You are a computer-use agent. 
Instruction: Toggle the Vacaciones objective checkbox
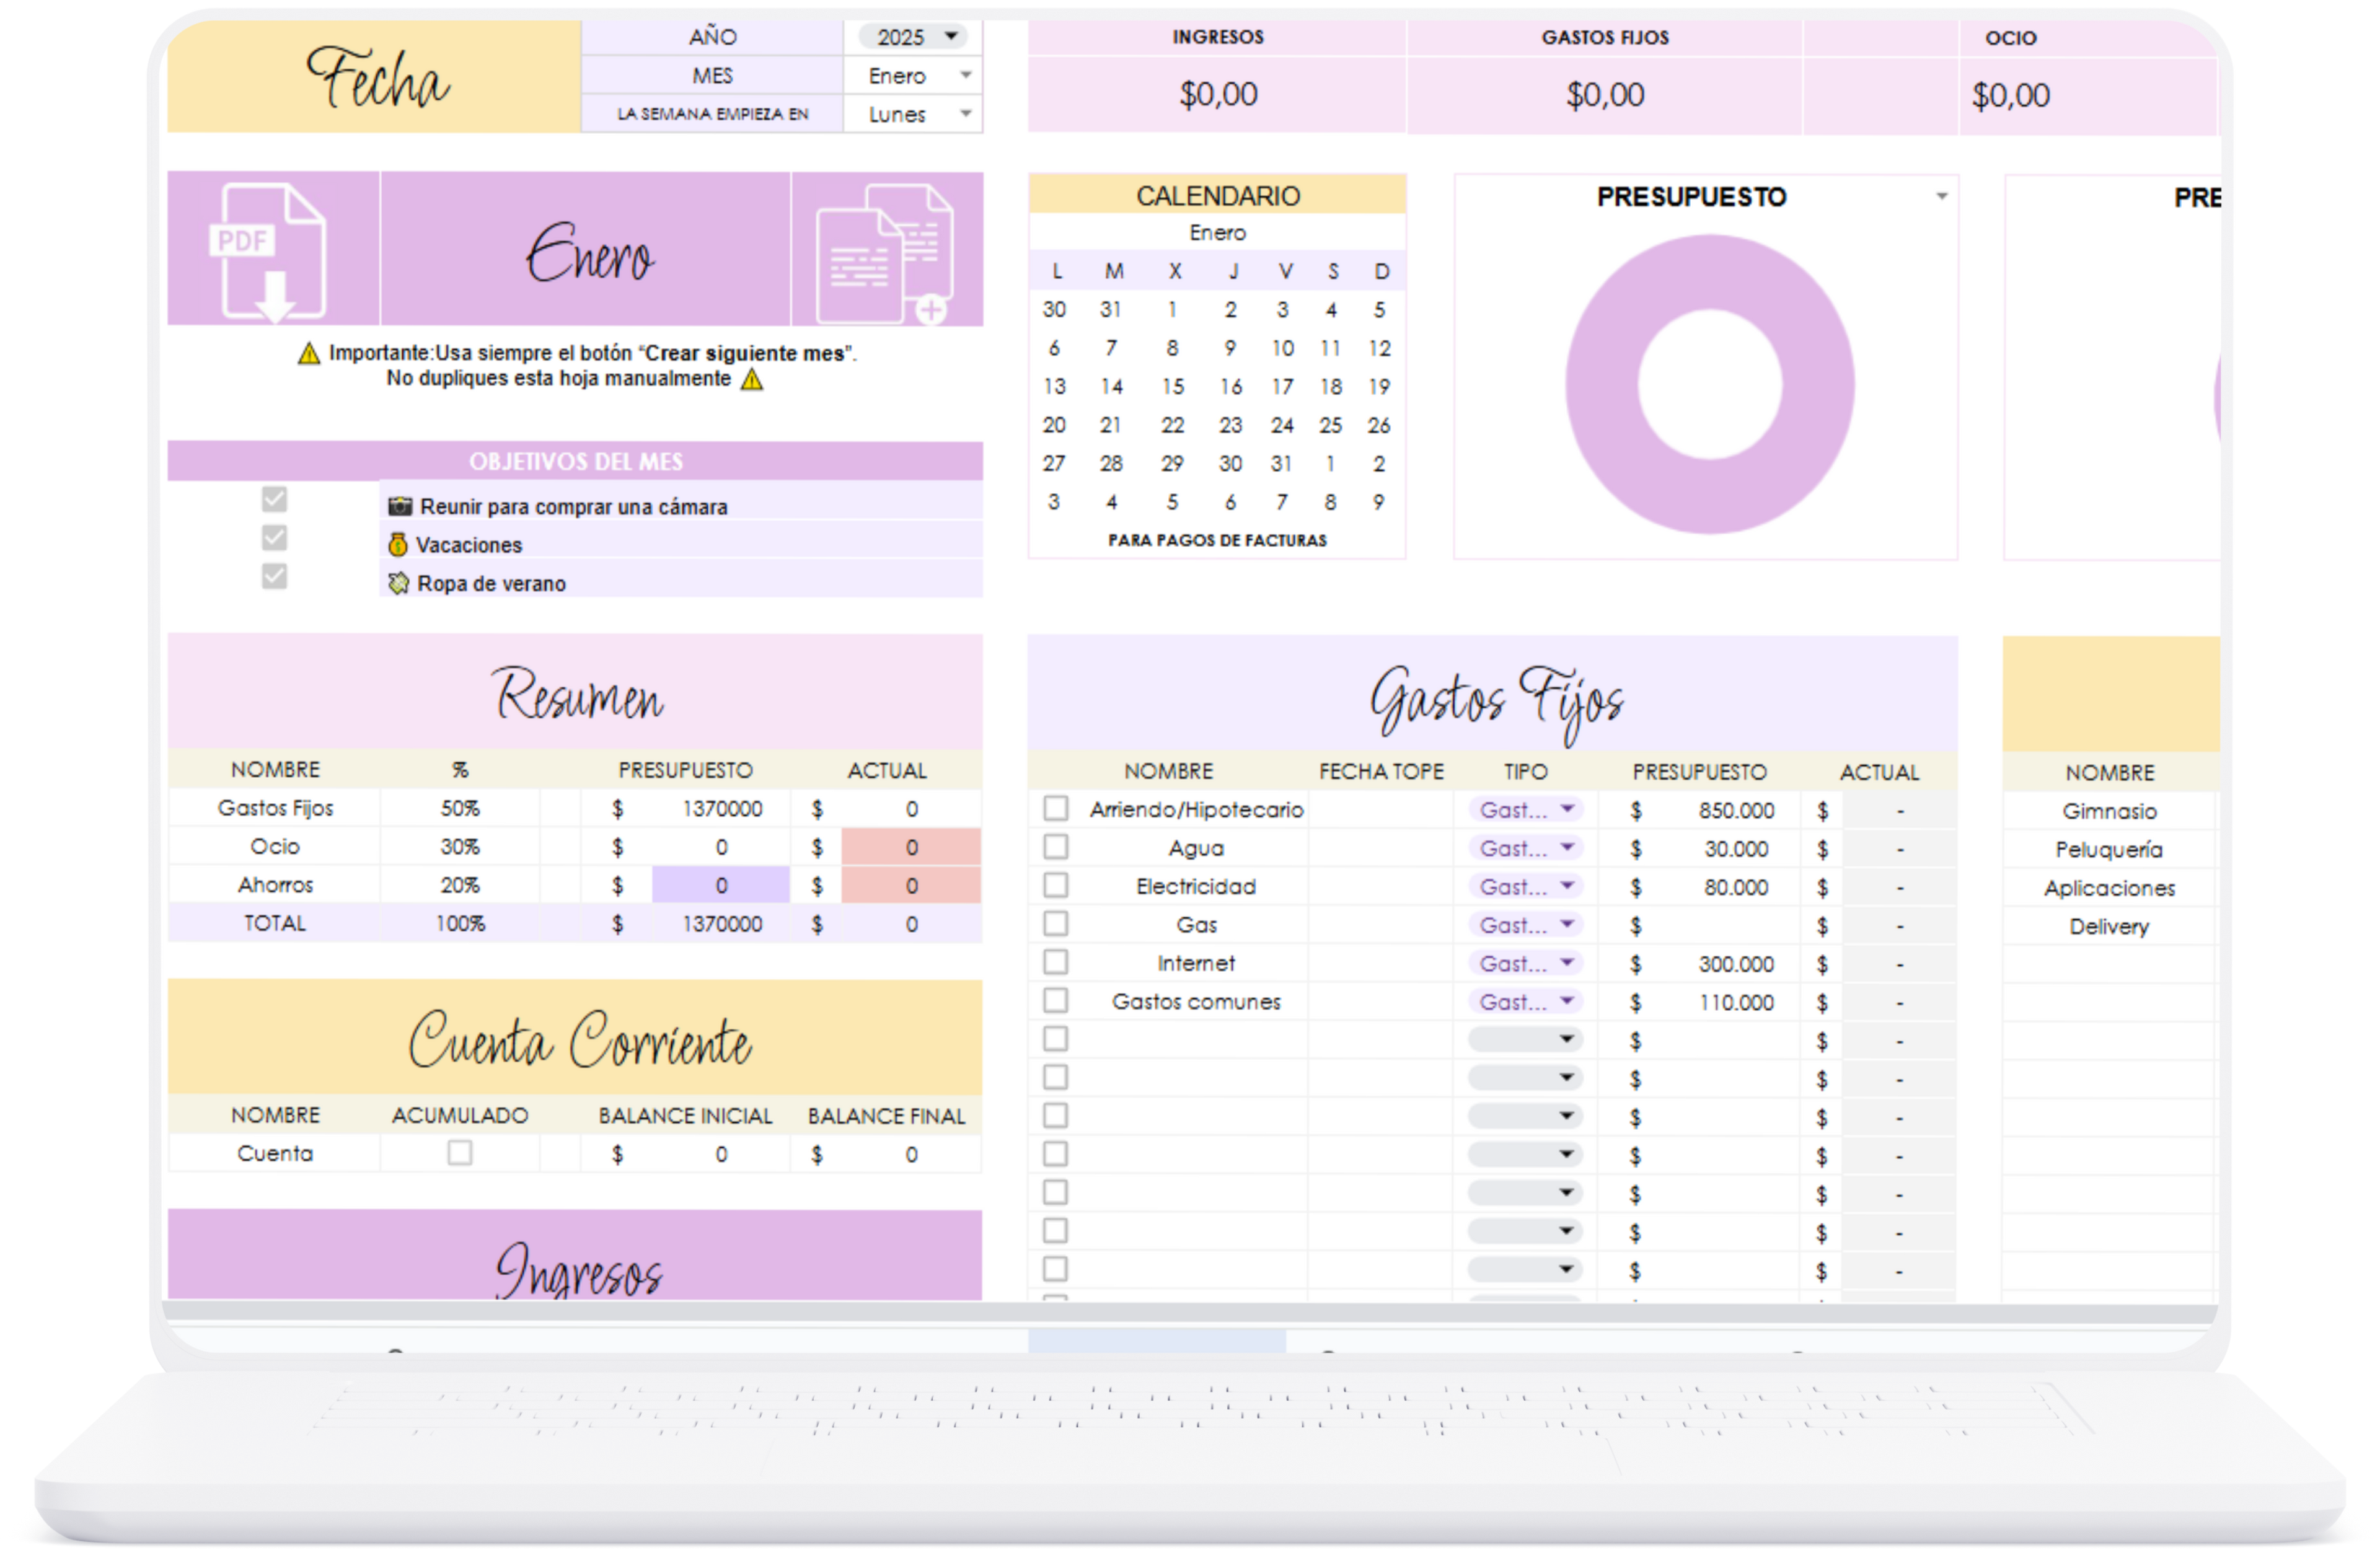(274, 538)
